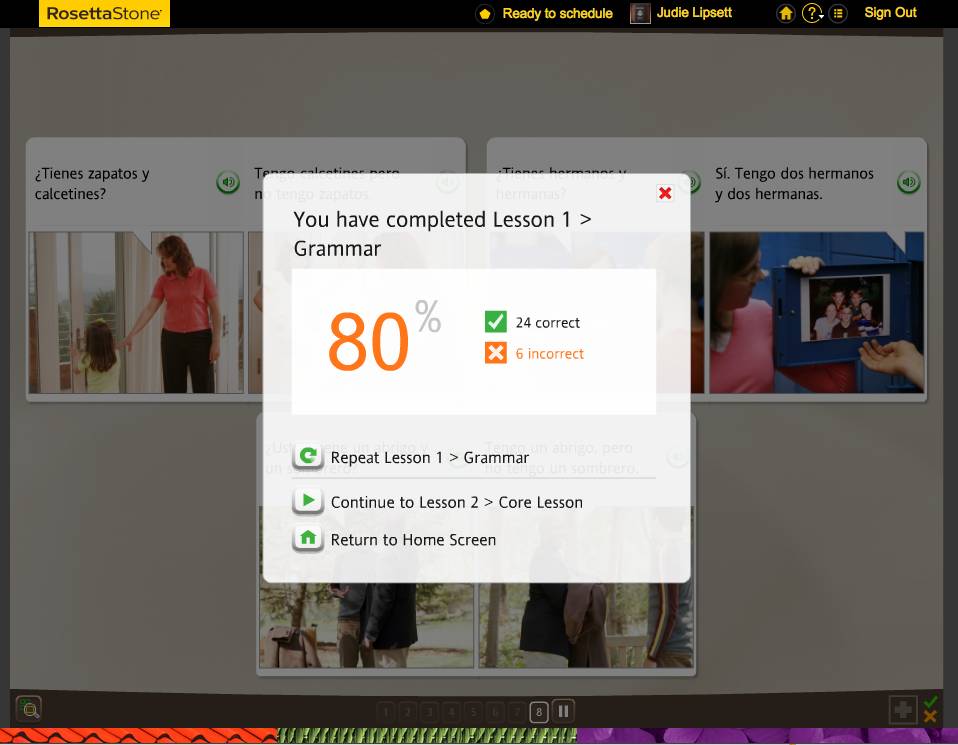Play audio for 'Sí. Tengo dos hermanos'

click(909, 182)
